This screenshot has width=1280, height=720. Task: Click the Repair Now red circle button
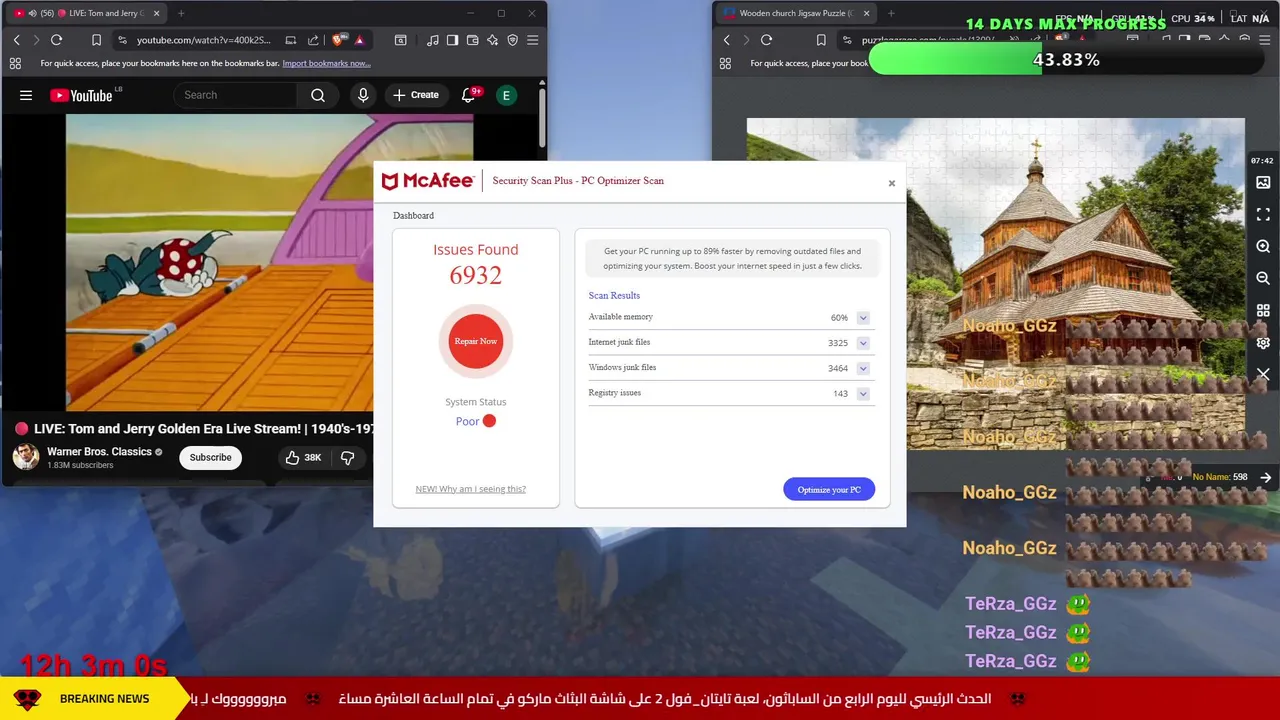(476, 341)
